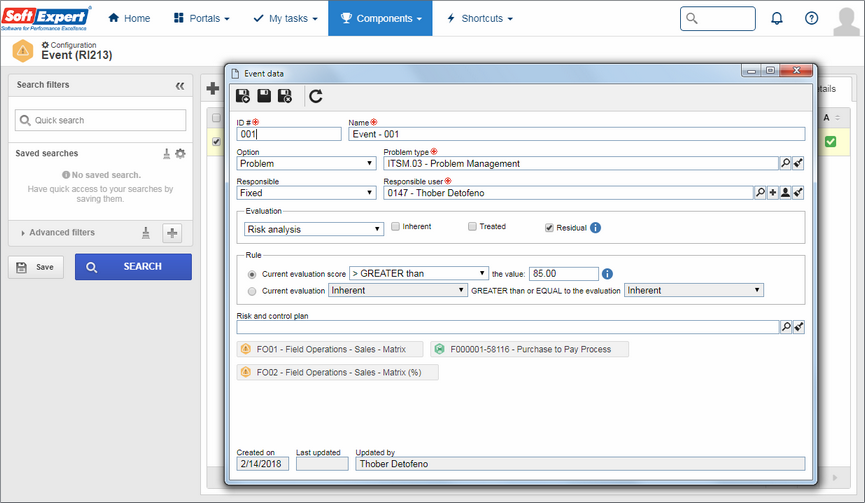Screen dimensions: 865x503
Task: Click F000001-58116 - Purchase to Pay Process tag
Action: (530, 349)
